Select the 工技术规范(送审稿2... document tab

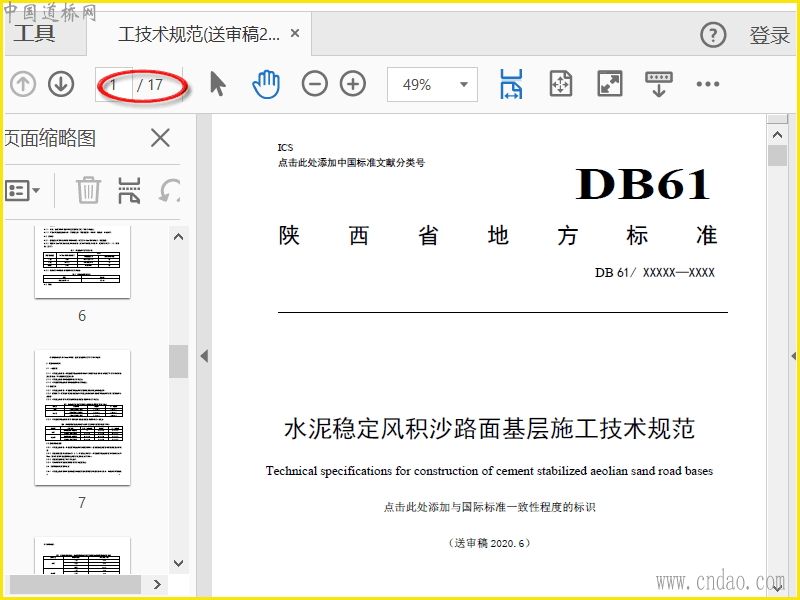click(199, 34)
